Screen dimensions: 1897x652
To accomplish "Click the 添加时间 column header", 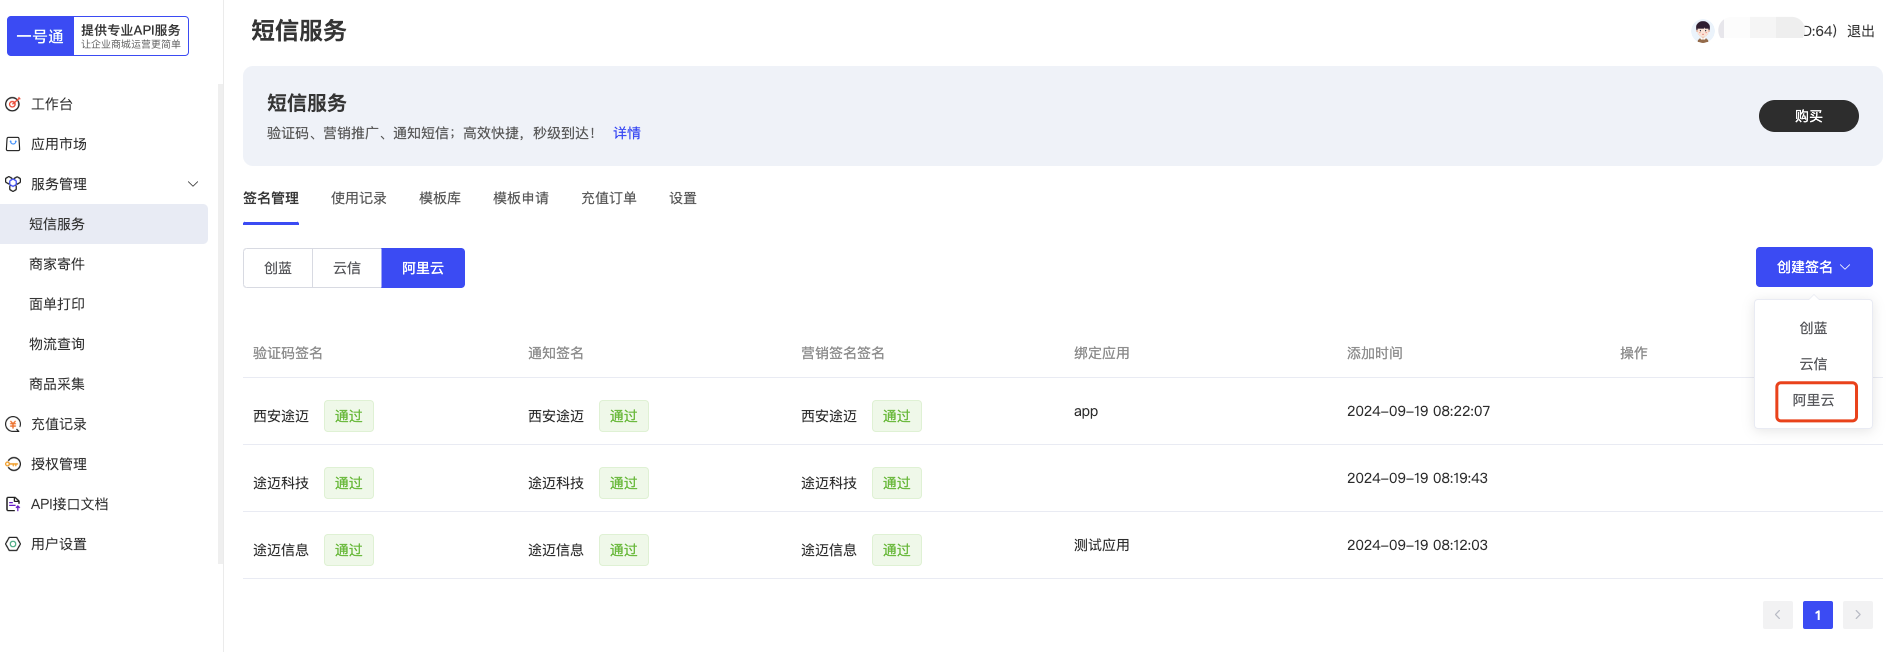I will [1375, 353].
